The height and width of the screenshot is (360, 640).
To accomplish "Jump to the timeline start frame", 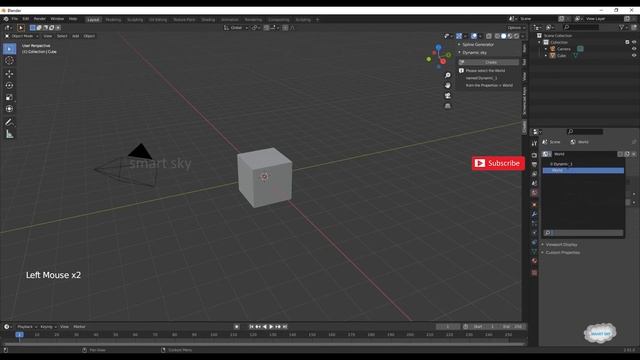I will pos(251,327).
